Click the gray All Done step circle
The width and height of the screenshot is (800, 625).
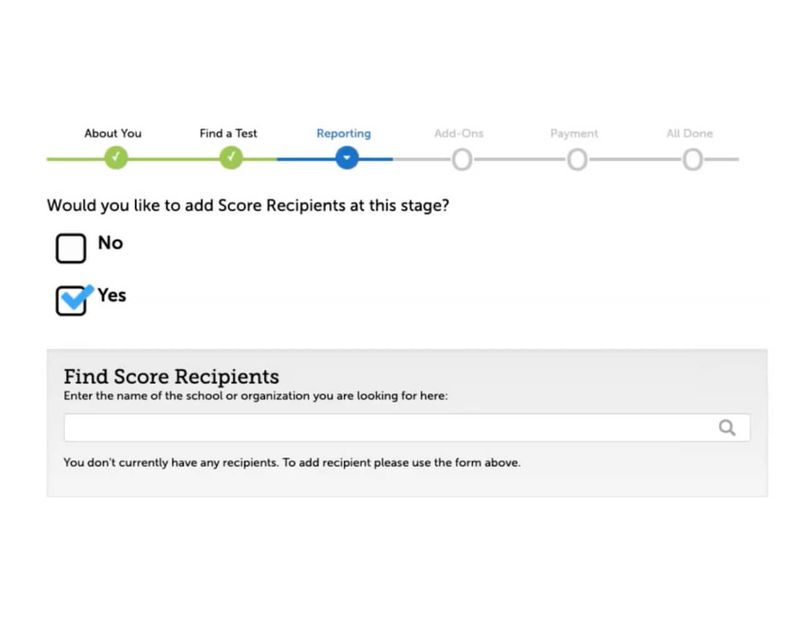(692, 157)
